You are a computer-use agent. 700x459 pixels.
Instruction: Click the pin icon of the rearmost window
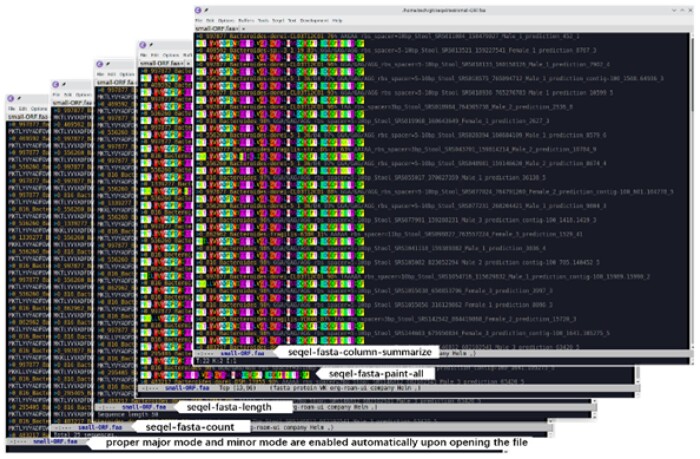pyautogui.click(x=19, y=98)
